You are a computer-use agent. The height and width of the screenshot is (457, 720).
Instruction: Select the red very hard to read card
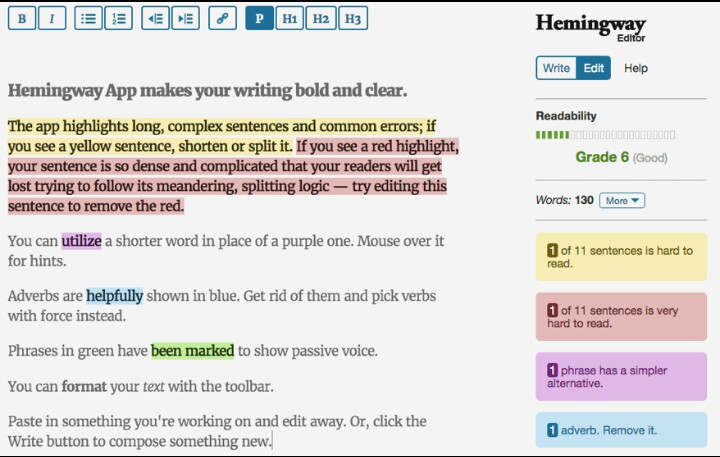[x=620, y=317]
